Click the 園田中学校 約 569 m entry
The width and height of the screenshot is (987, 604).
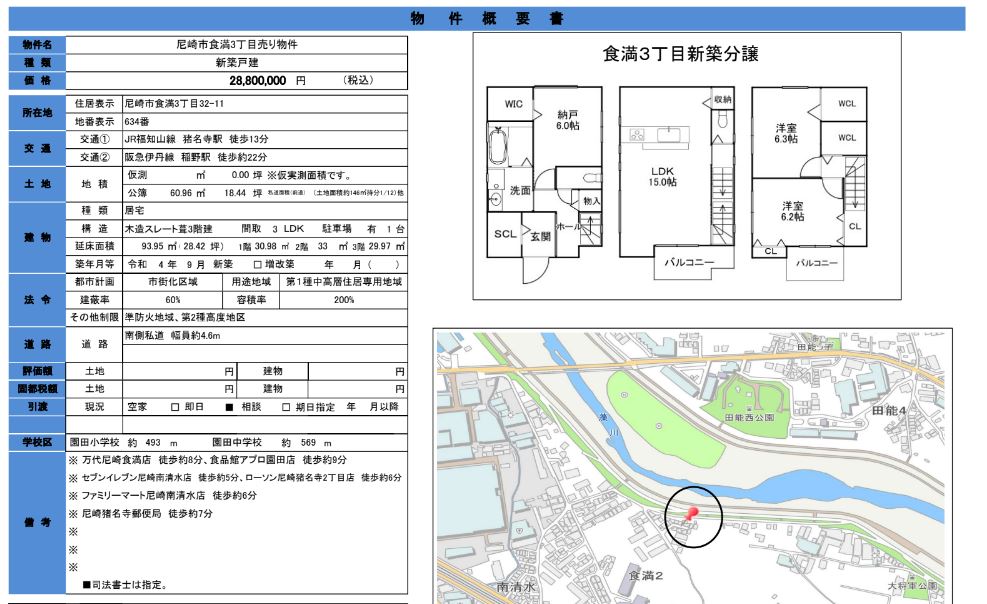tap(272, 443)
